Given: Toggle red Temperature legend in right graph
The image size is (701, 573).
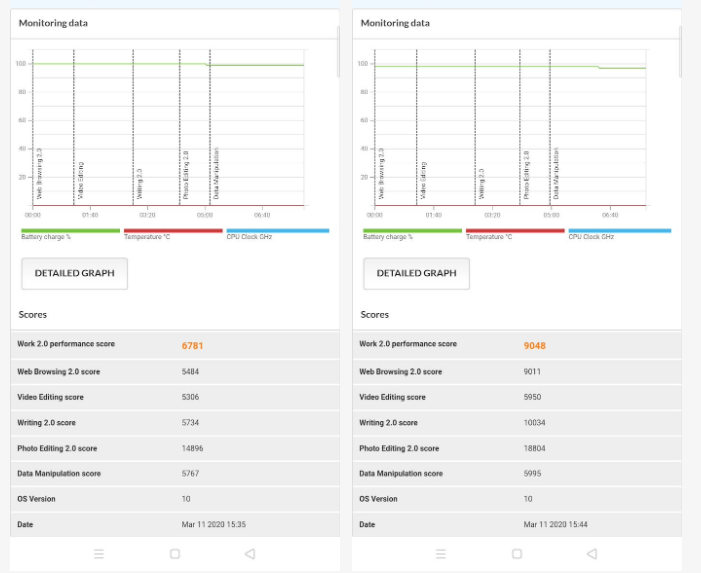Looking at the screenshot, I should coord(515,233).
